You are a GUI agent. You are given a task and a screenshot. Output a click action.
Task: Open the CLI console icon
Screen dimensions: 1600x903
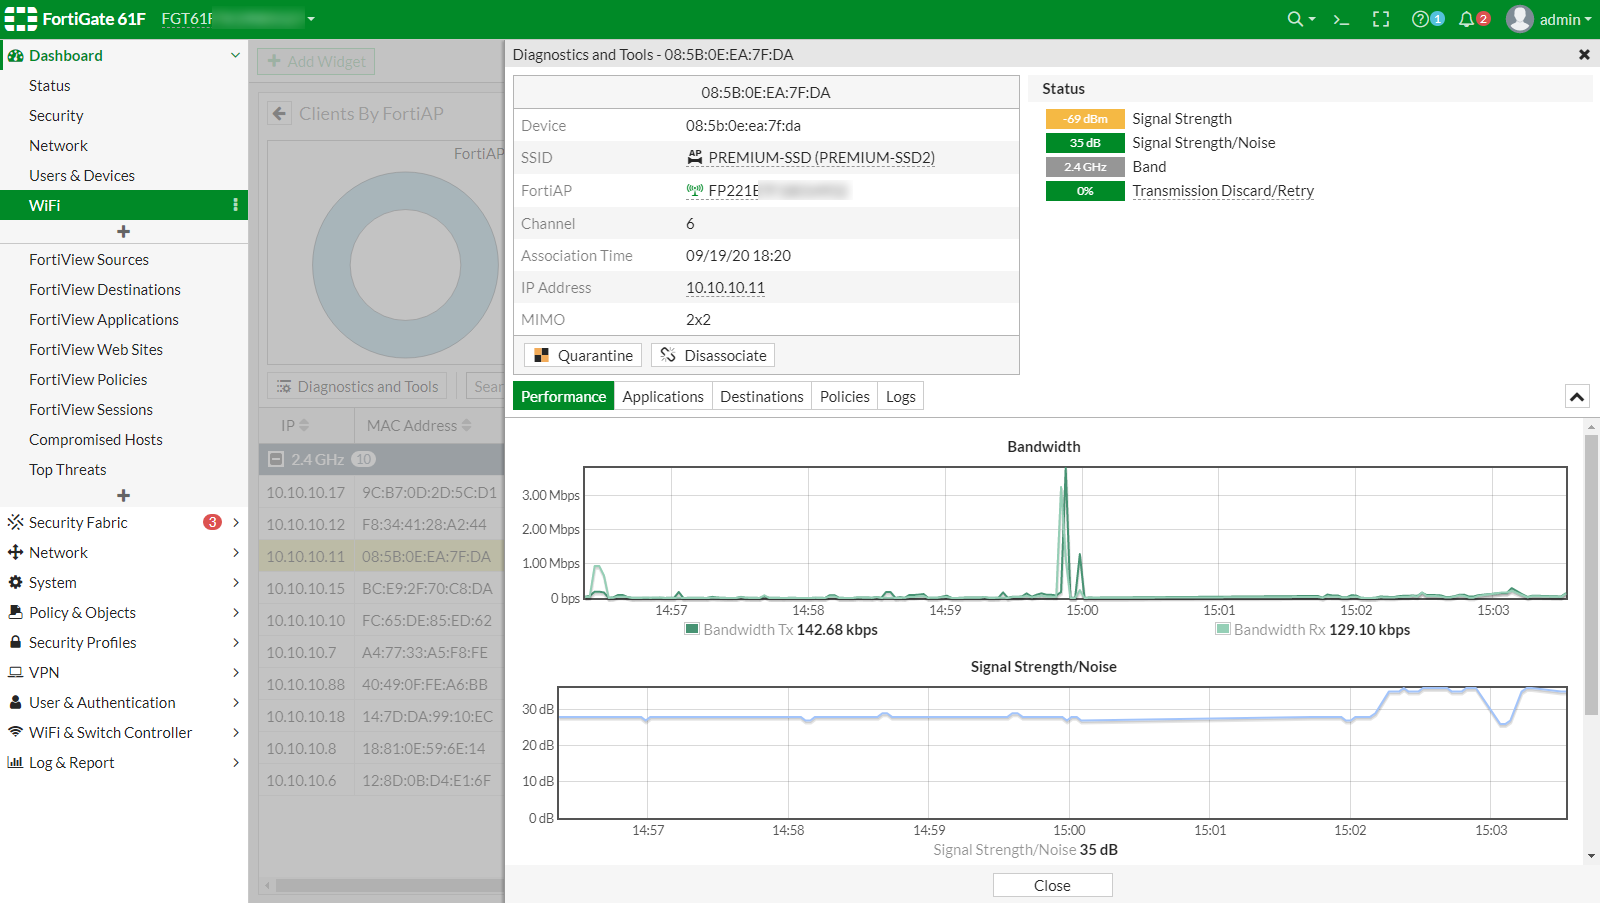[x=1342, y=19]
